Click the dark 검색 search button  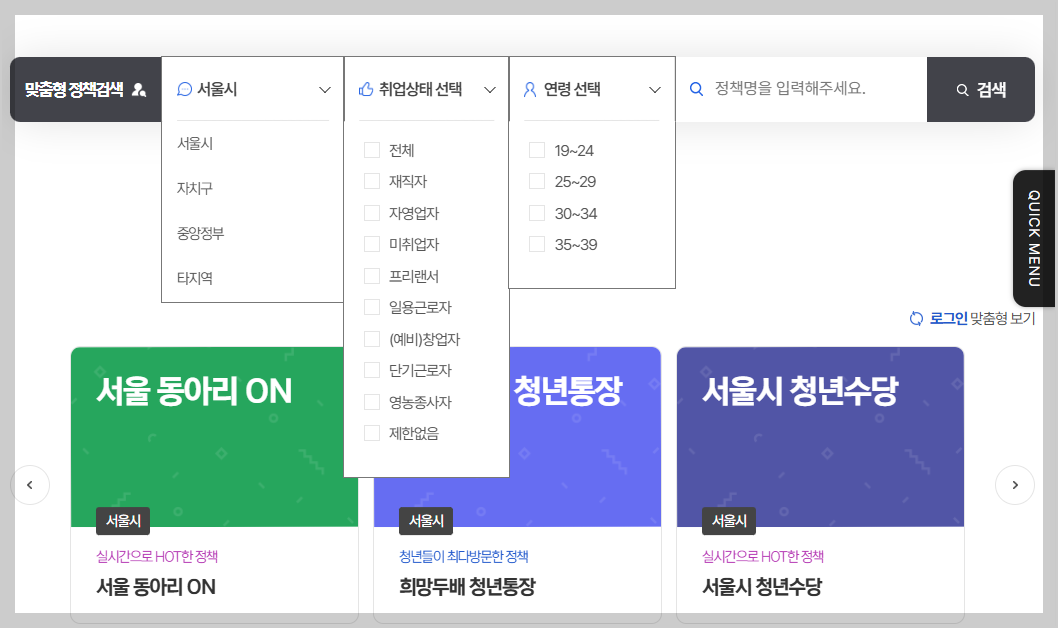pos(980,89)
